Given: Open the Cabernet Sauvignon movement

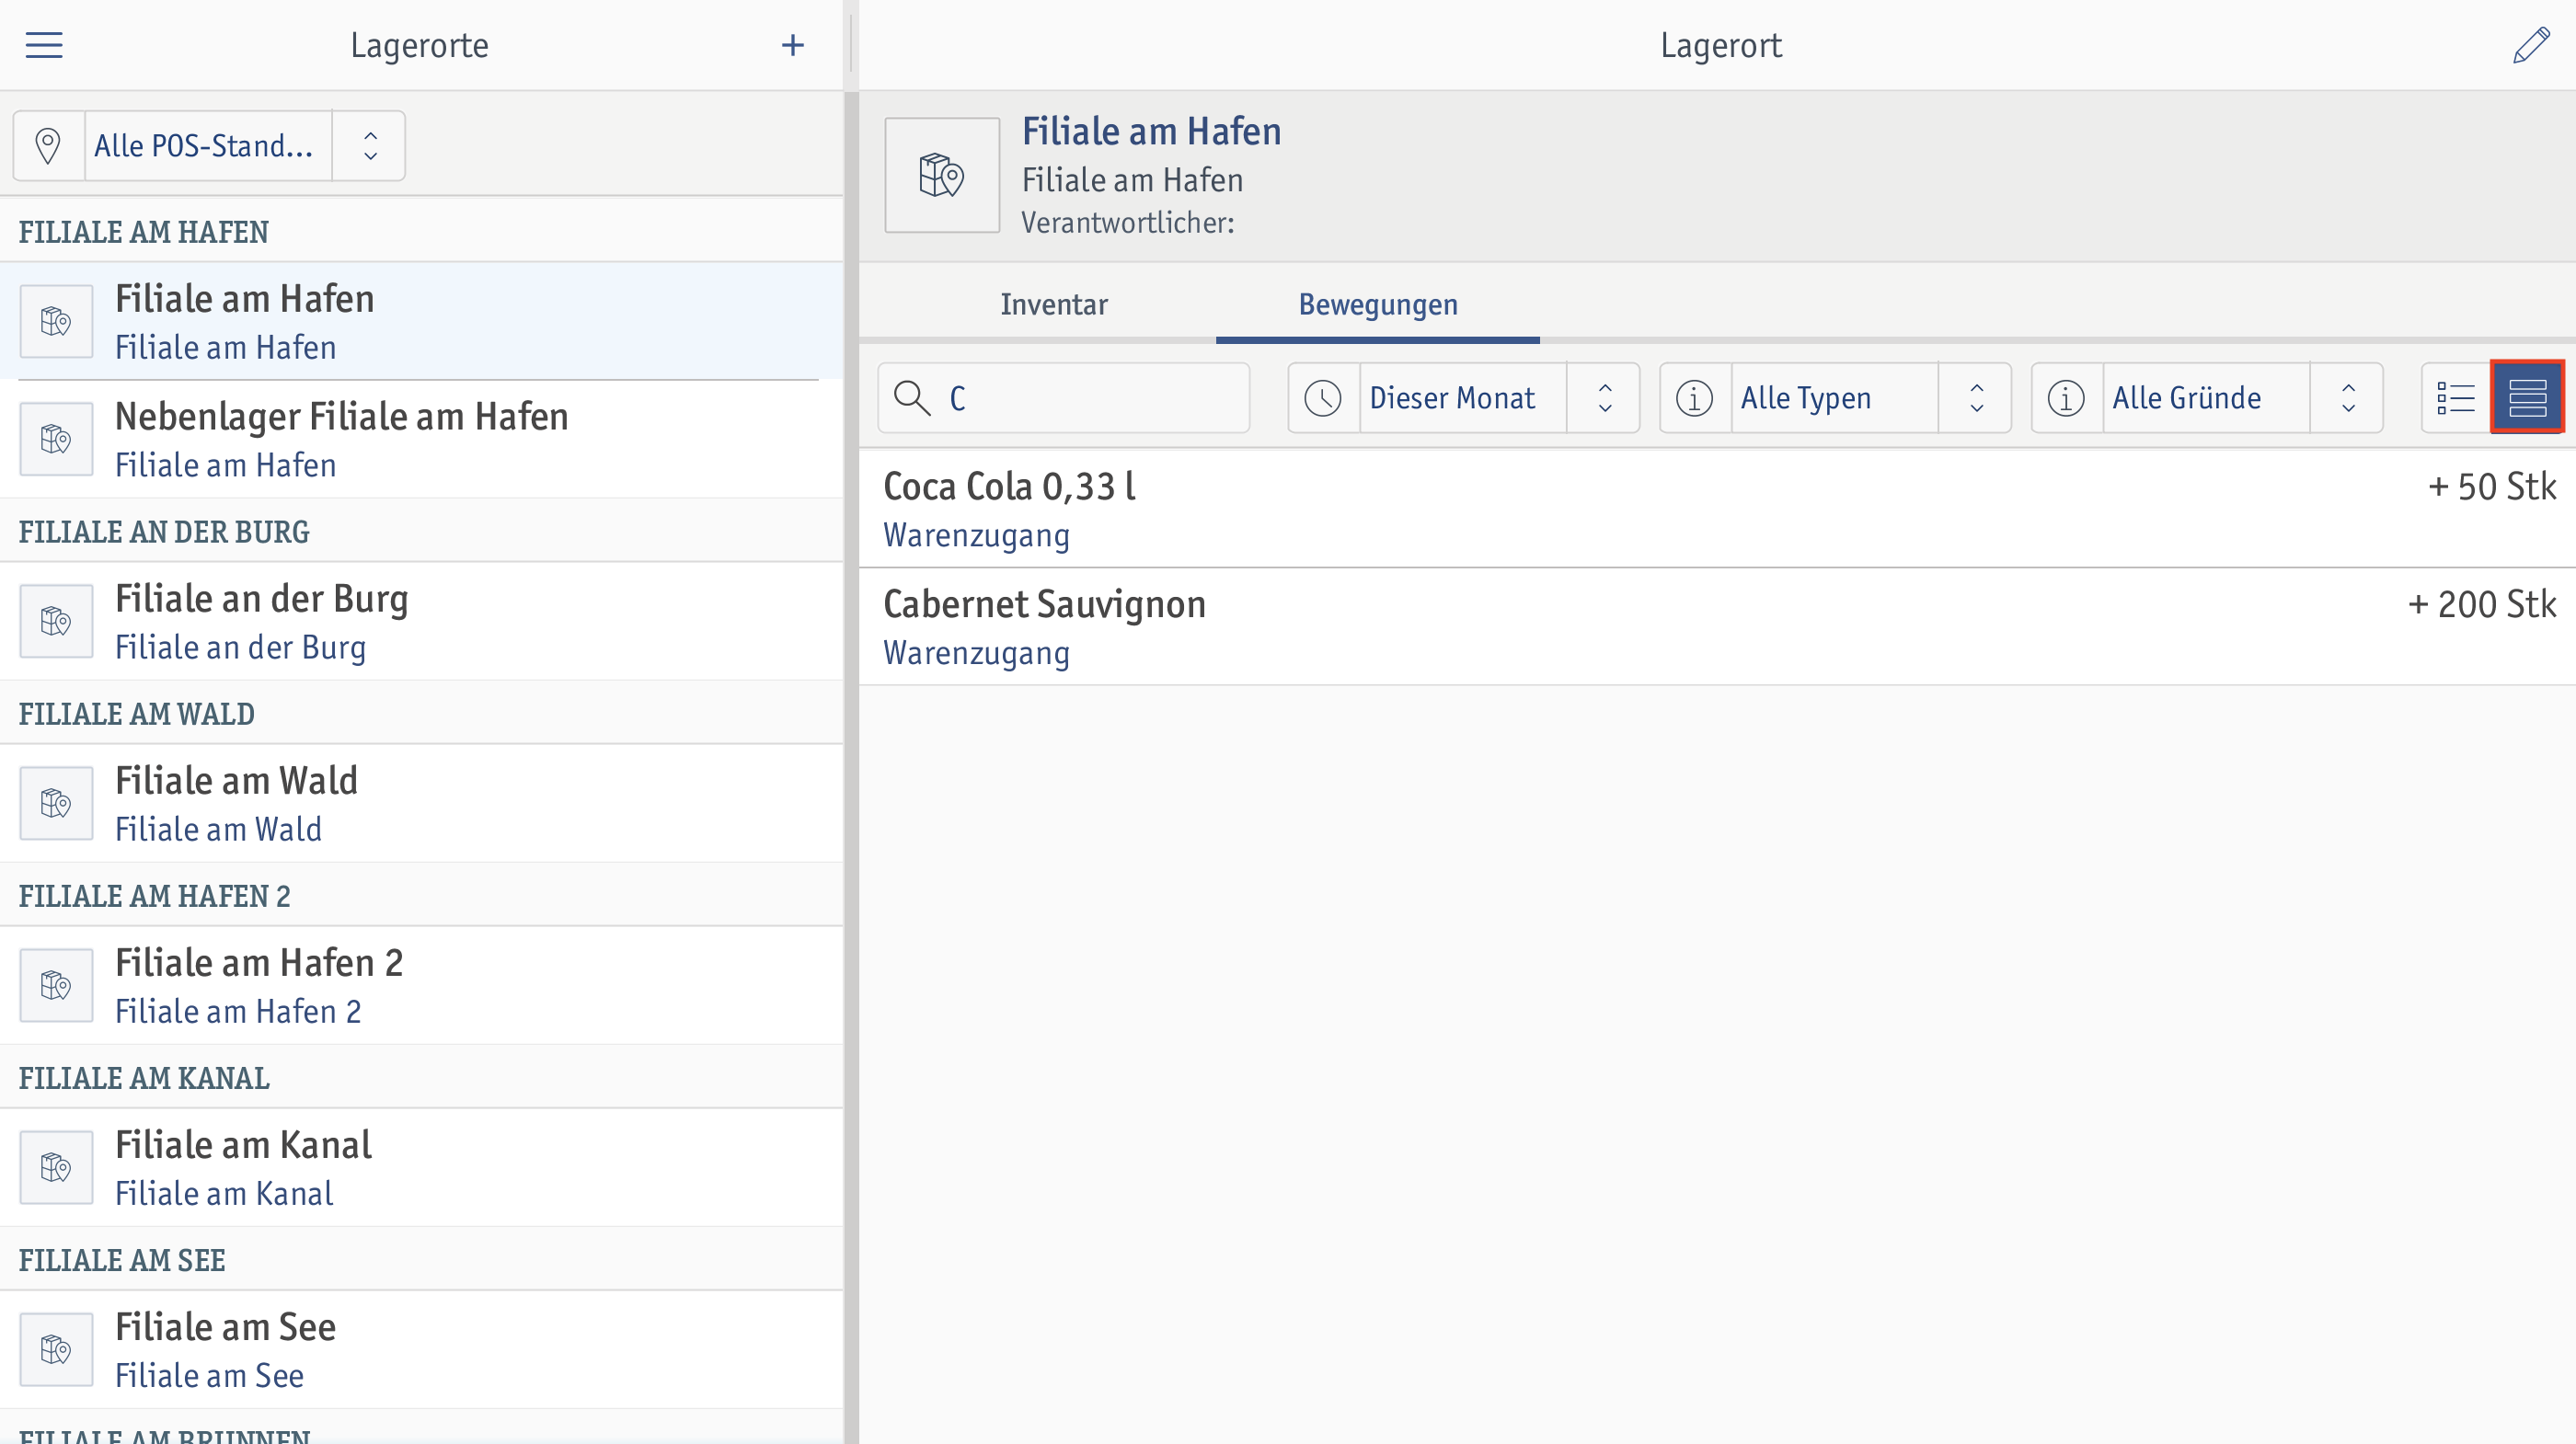Looking at the screenshot, I should point(1717,627).
